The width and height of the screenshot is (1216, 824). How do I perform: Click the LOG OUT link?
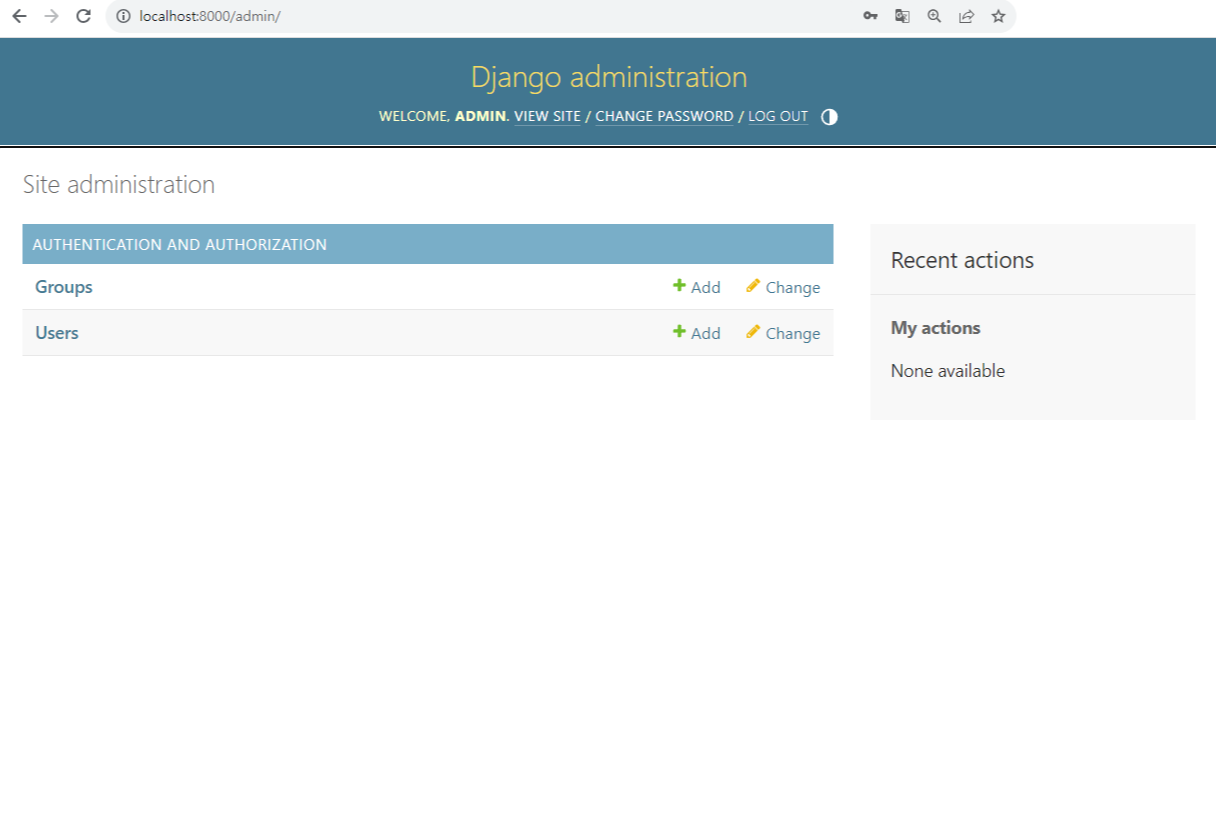[778, 117]
